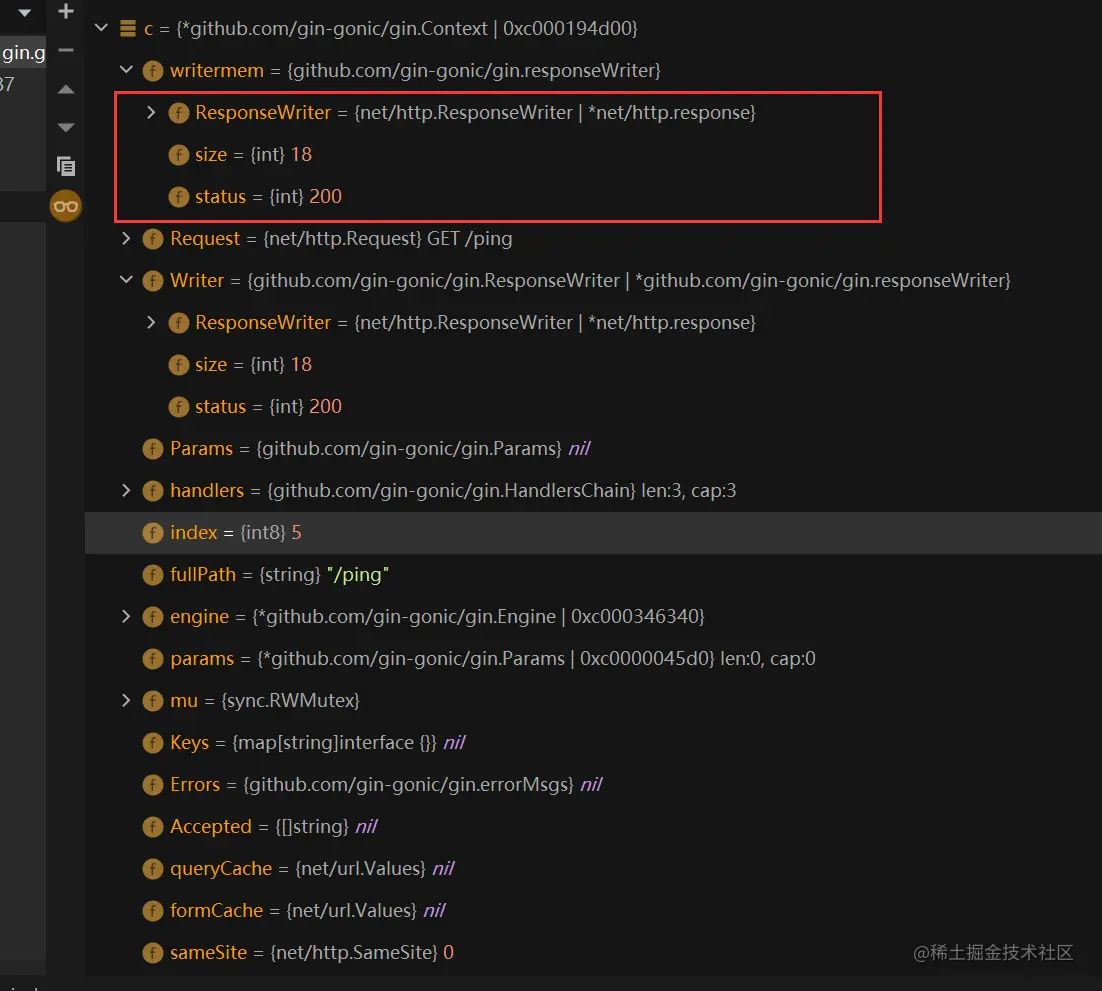Move watch up with the up arrow
1102x991 pixels.
click(x=66, y=89)
